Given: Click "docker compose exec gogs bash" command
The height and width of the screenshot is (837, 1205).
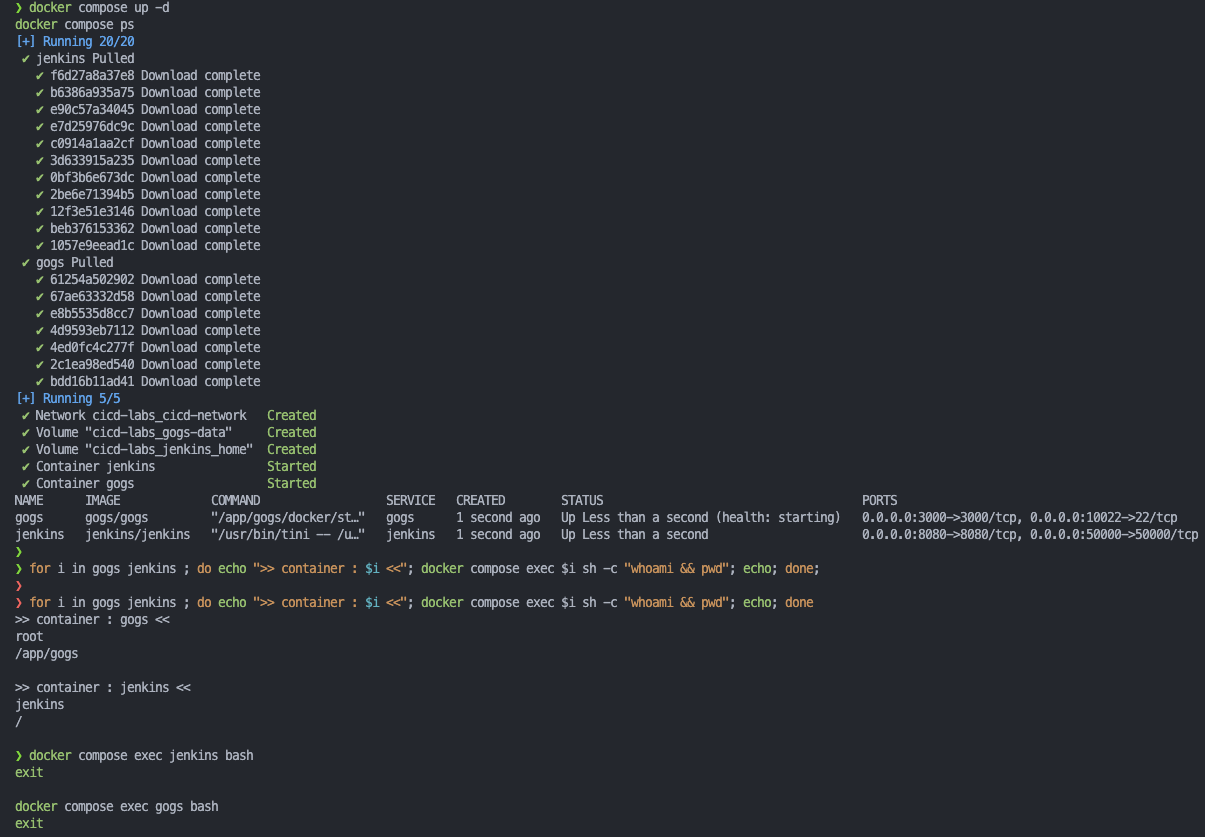Looking at the screenshot, I should (x=117, y=806).
